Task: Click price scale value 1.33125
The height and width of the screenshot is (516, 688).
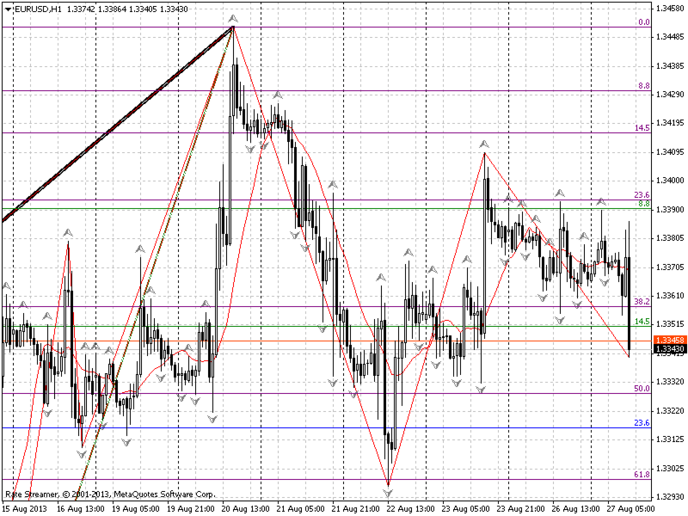Action: 670,439
